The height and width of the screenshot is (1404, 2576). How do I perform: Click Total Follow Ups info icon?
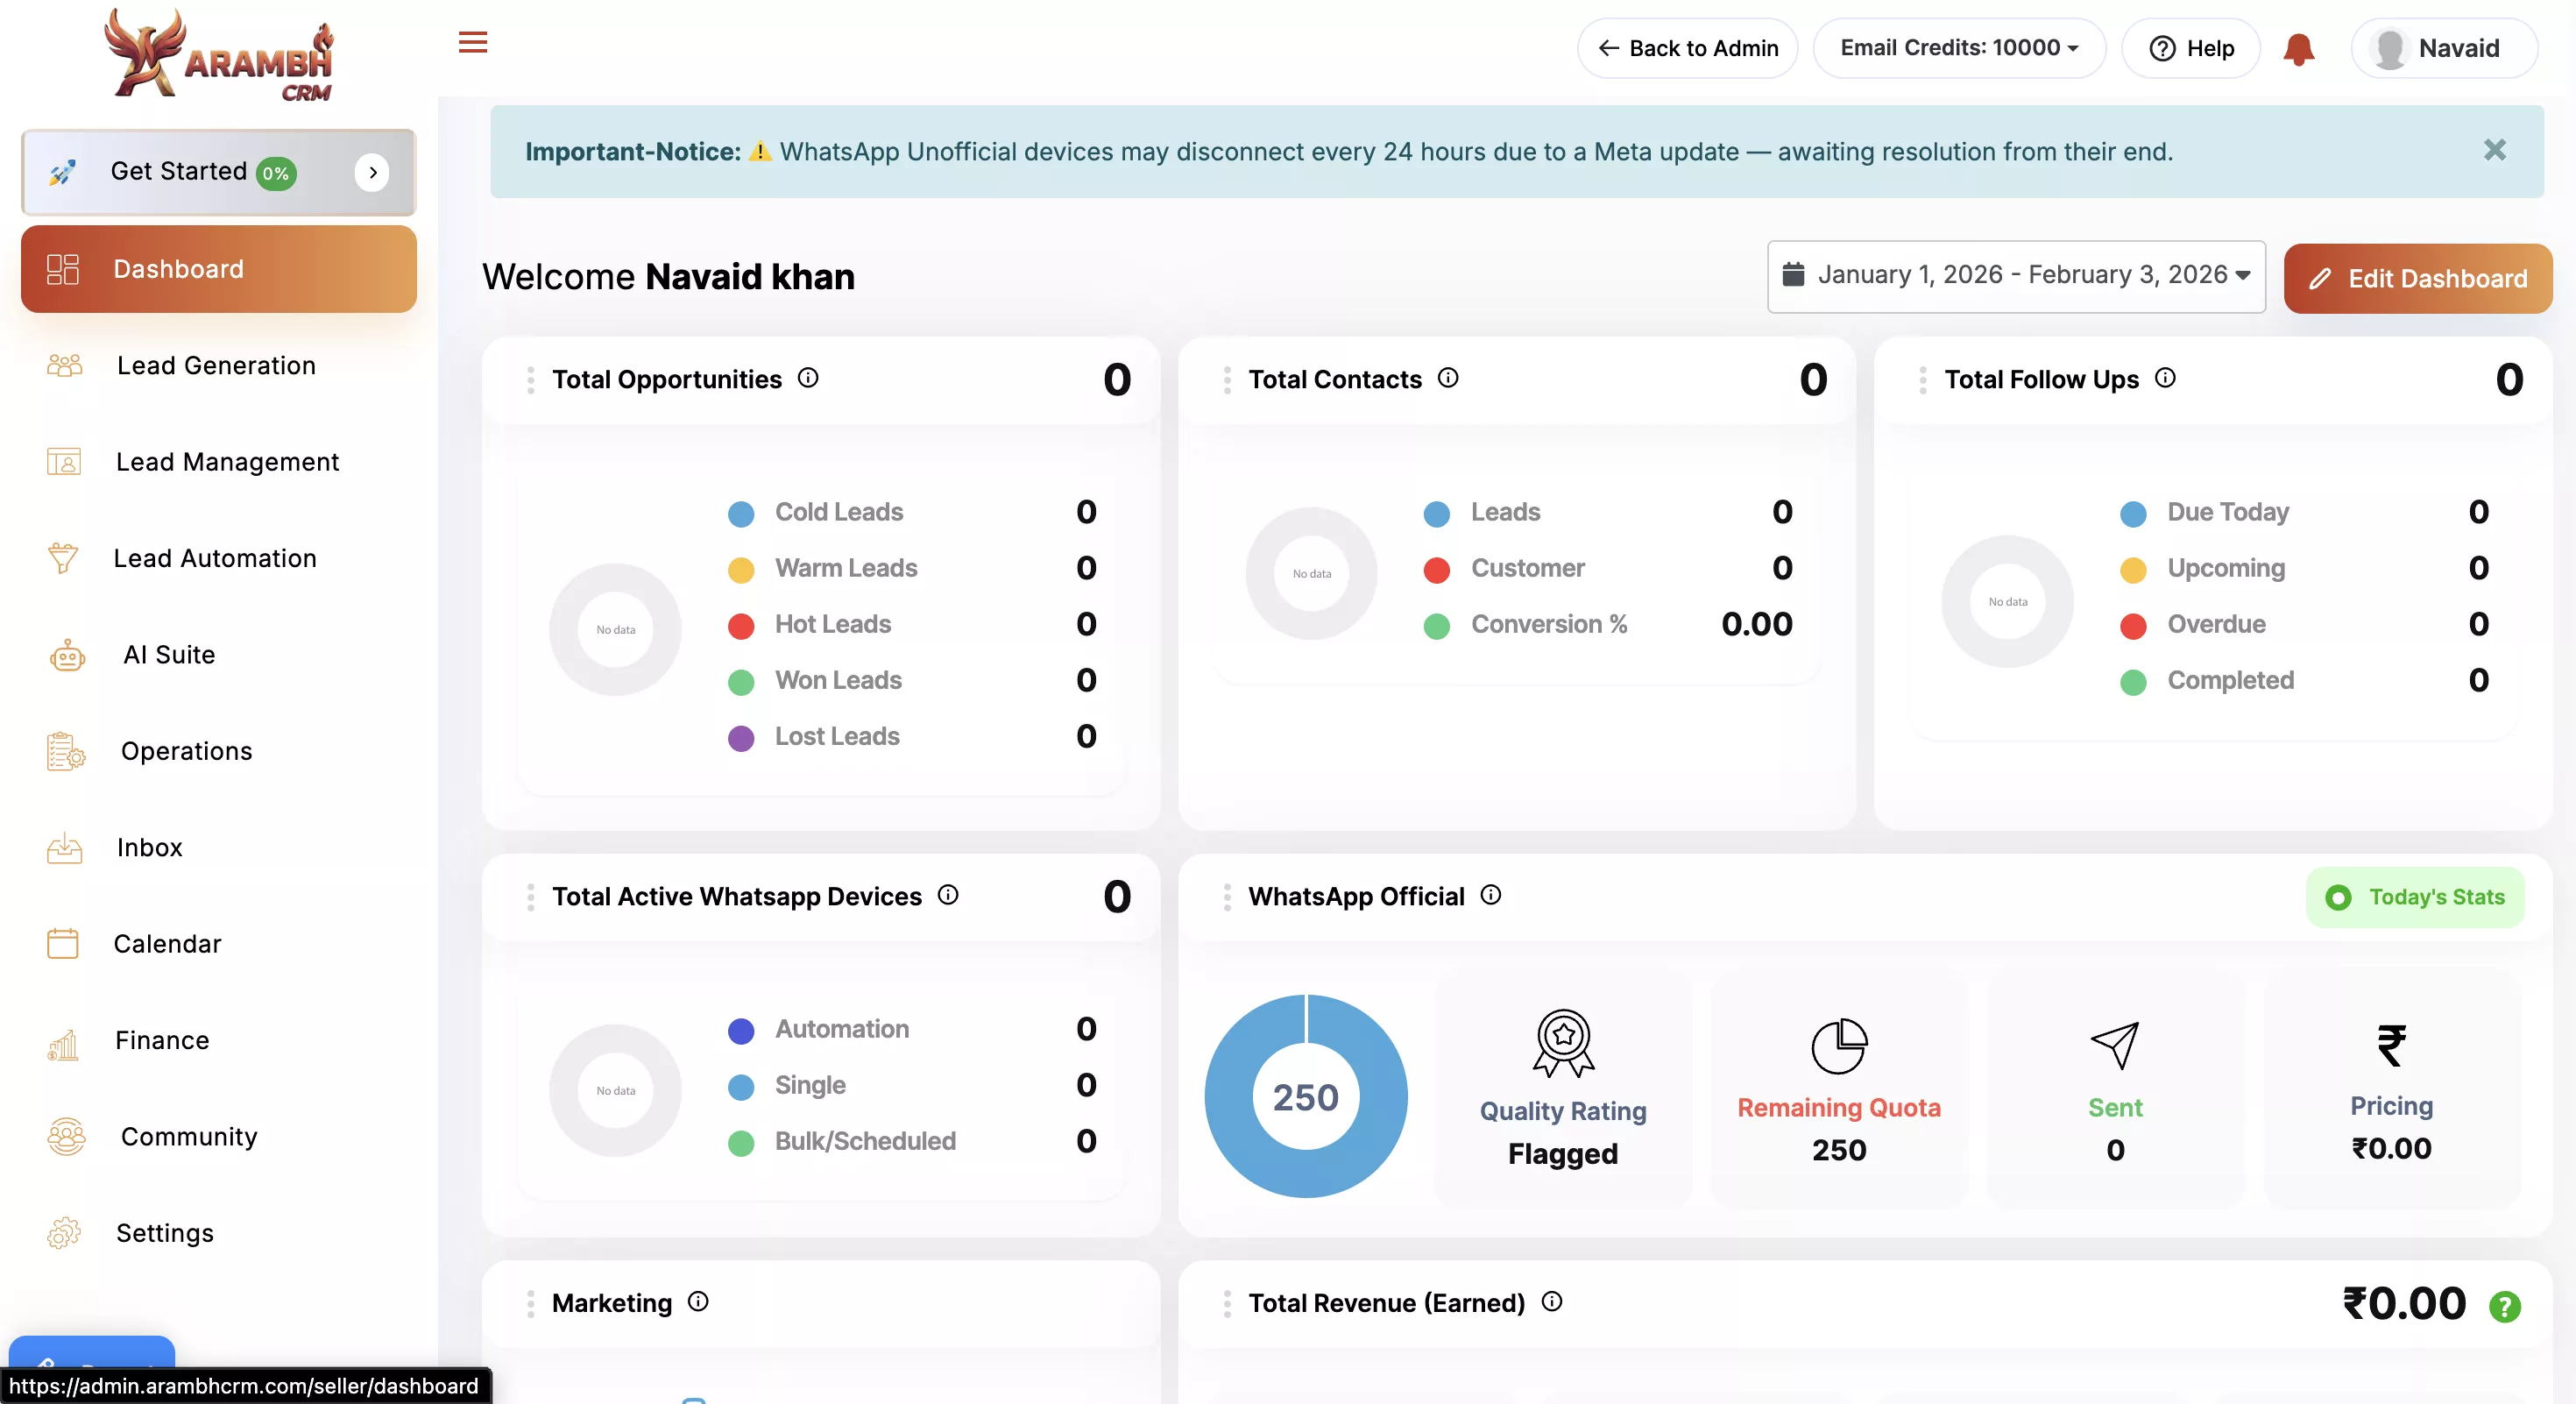click(2165, 378)
